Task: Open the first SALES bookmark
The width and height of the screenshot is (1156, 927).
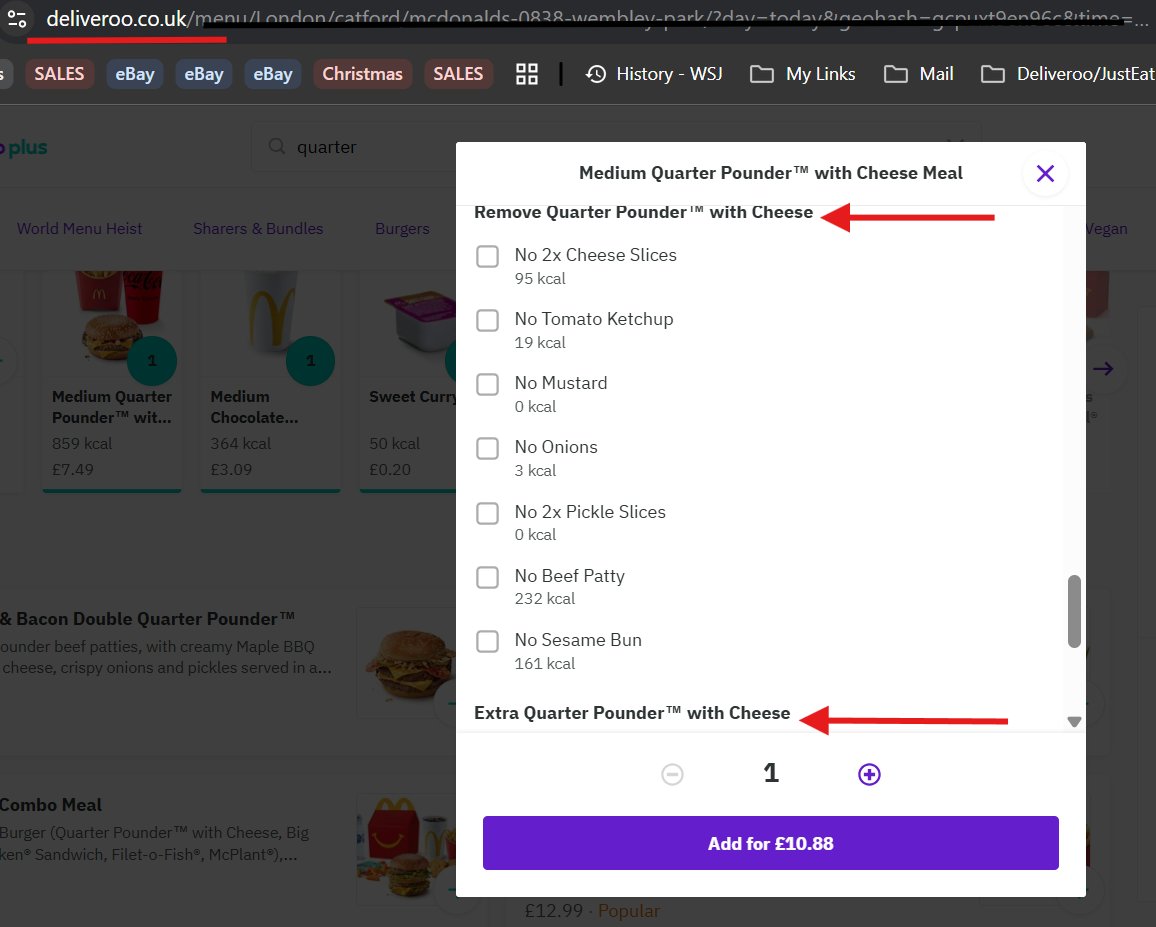Action: (59, 74)
